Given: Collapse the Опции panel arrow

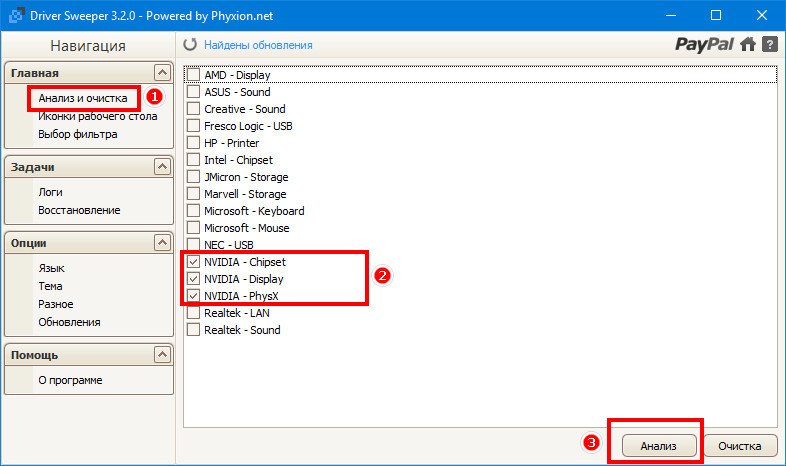Looking at the screenshot, I should [x=162, y=243].
